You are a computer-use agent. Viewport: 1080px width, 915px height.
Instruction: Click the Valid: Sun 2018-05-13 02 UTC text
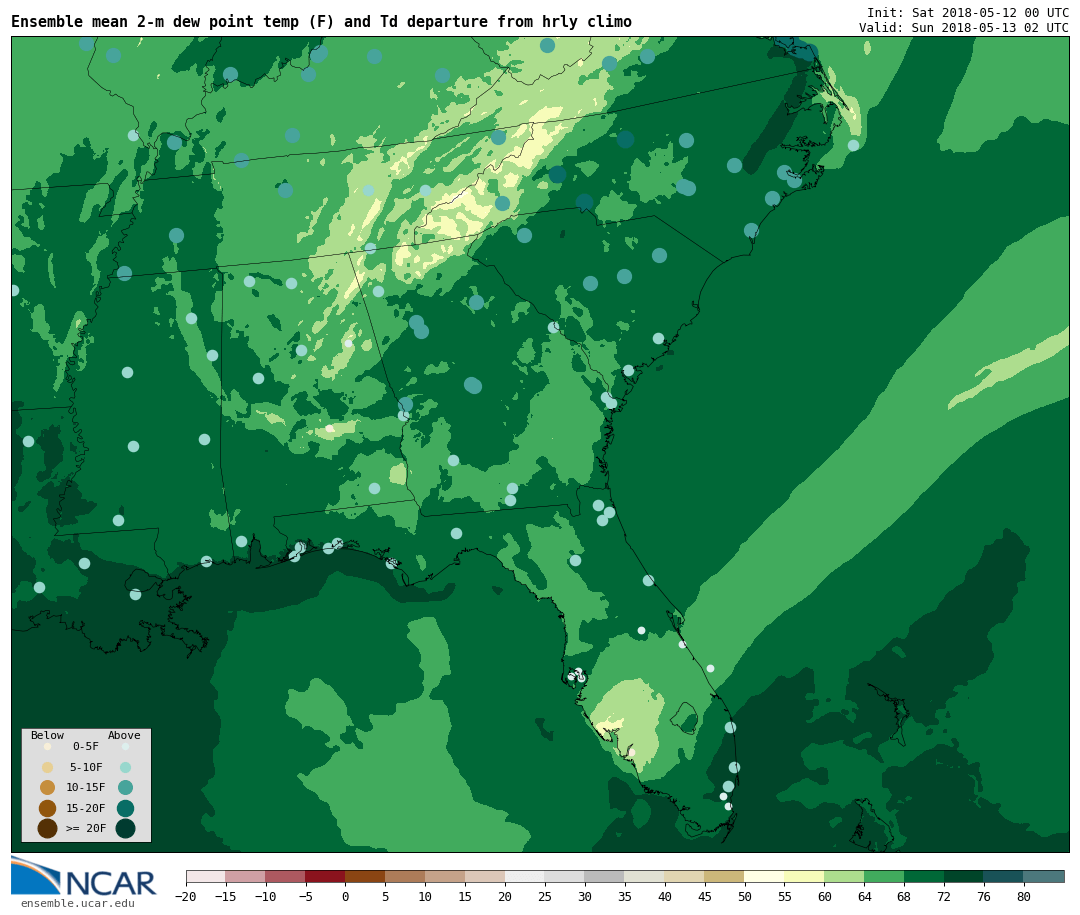pos(964,28)
